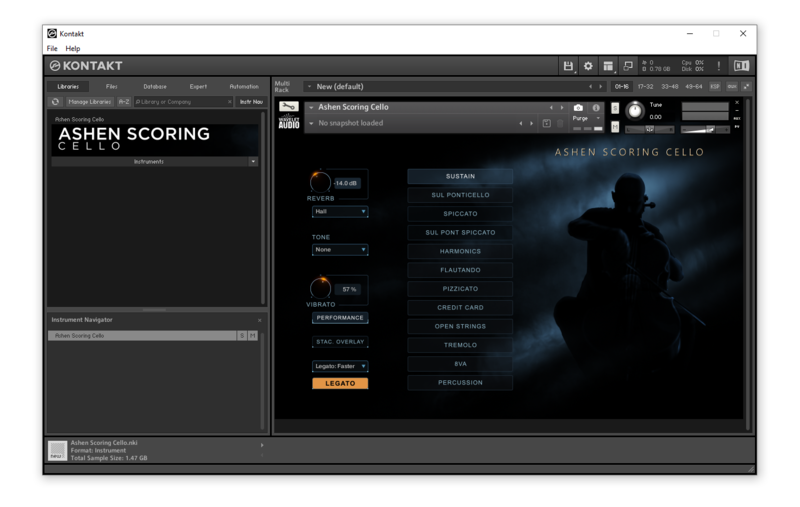Viewport: 800px width, 507px height.
Task: Open instrument edit mode wrench icon
Action: 288,106
